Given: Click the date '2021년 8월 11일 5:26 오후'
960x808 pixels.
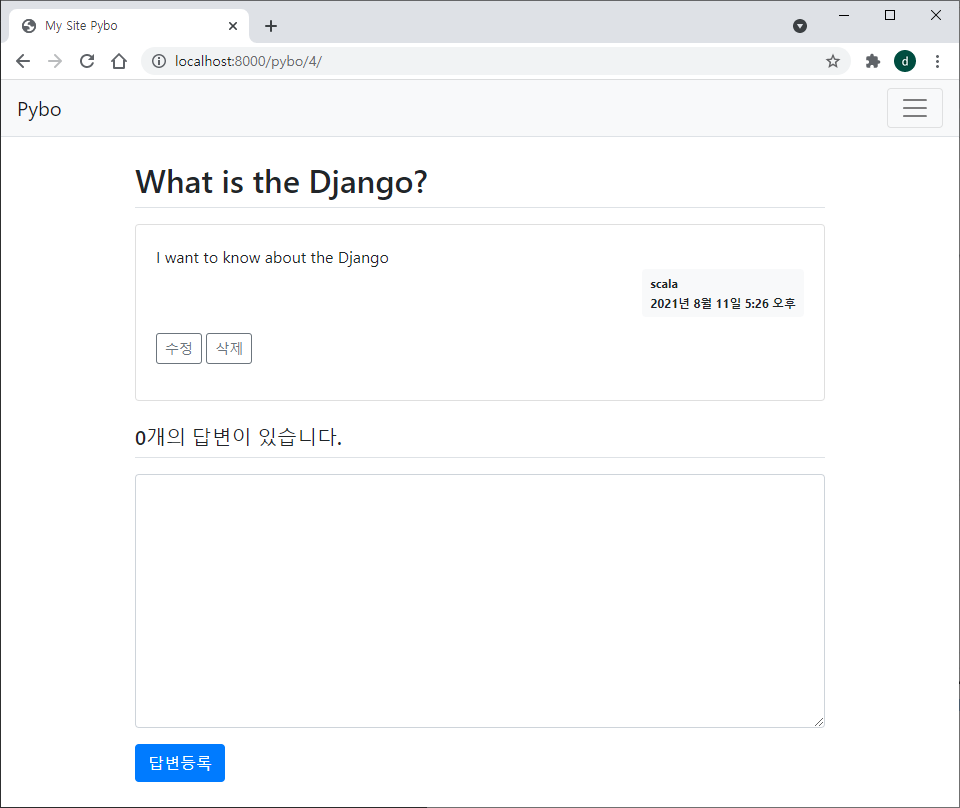Looking at the screenshot, I should coord(722,304).
